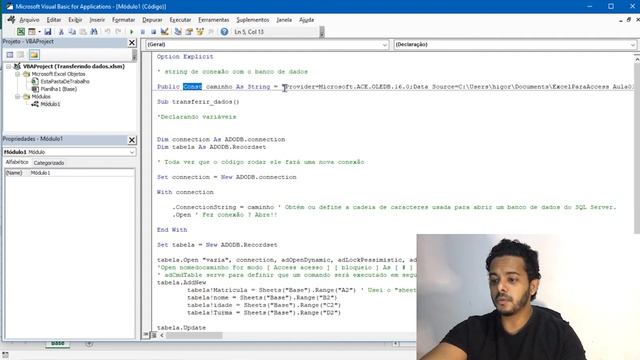Click the horizontal scrollbar thumb in code window
This screenshot has width=640, height=360.
[194, 336]
